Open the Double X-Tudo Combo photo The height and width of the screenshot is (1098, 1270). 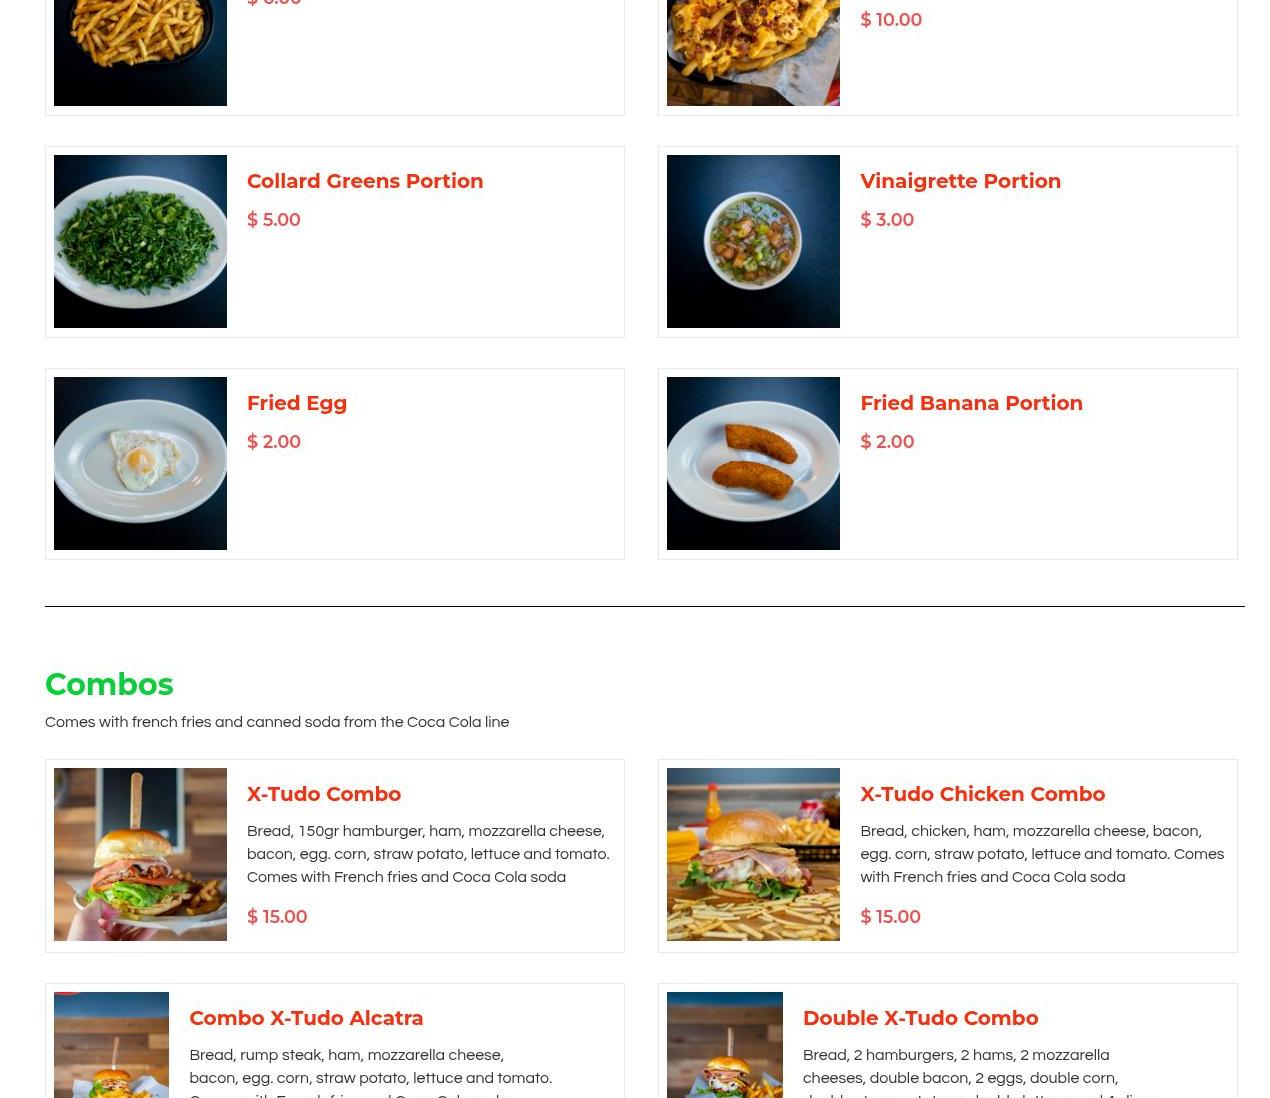tap(725, 1045)
